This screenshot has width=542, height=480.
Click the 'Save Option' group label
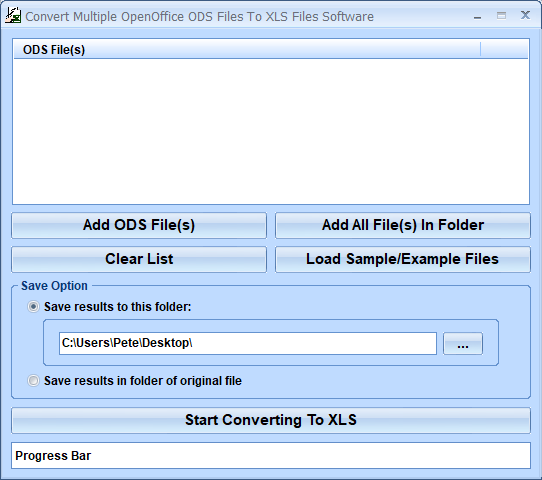point(54,286)
